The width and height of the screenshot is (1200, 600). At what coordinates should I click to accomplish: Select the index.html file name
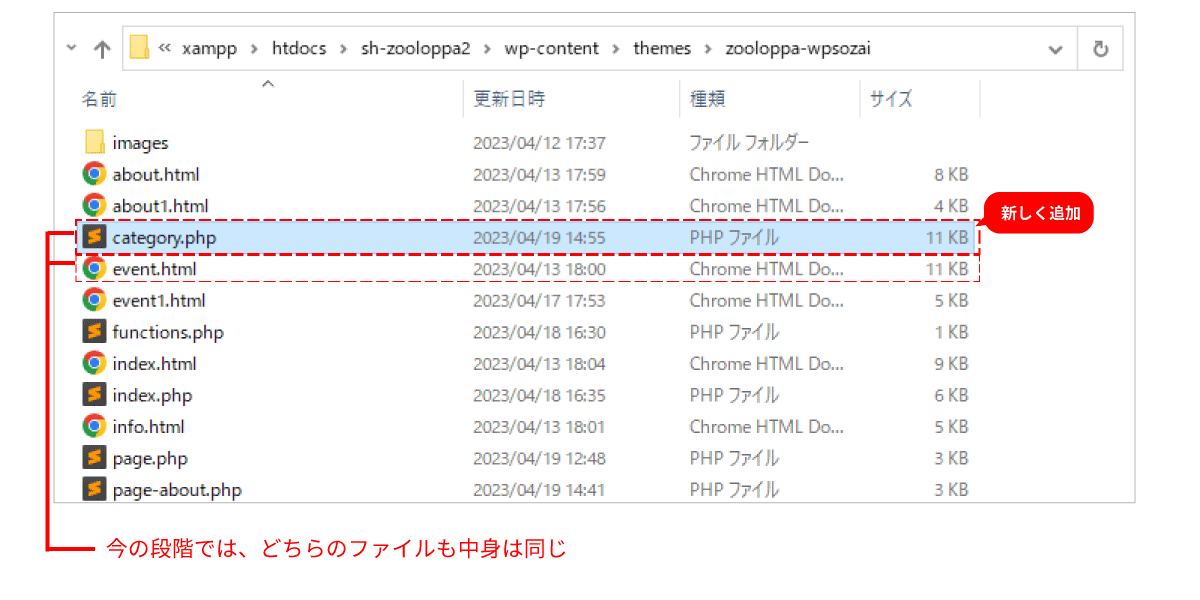[154, 363]
